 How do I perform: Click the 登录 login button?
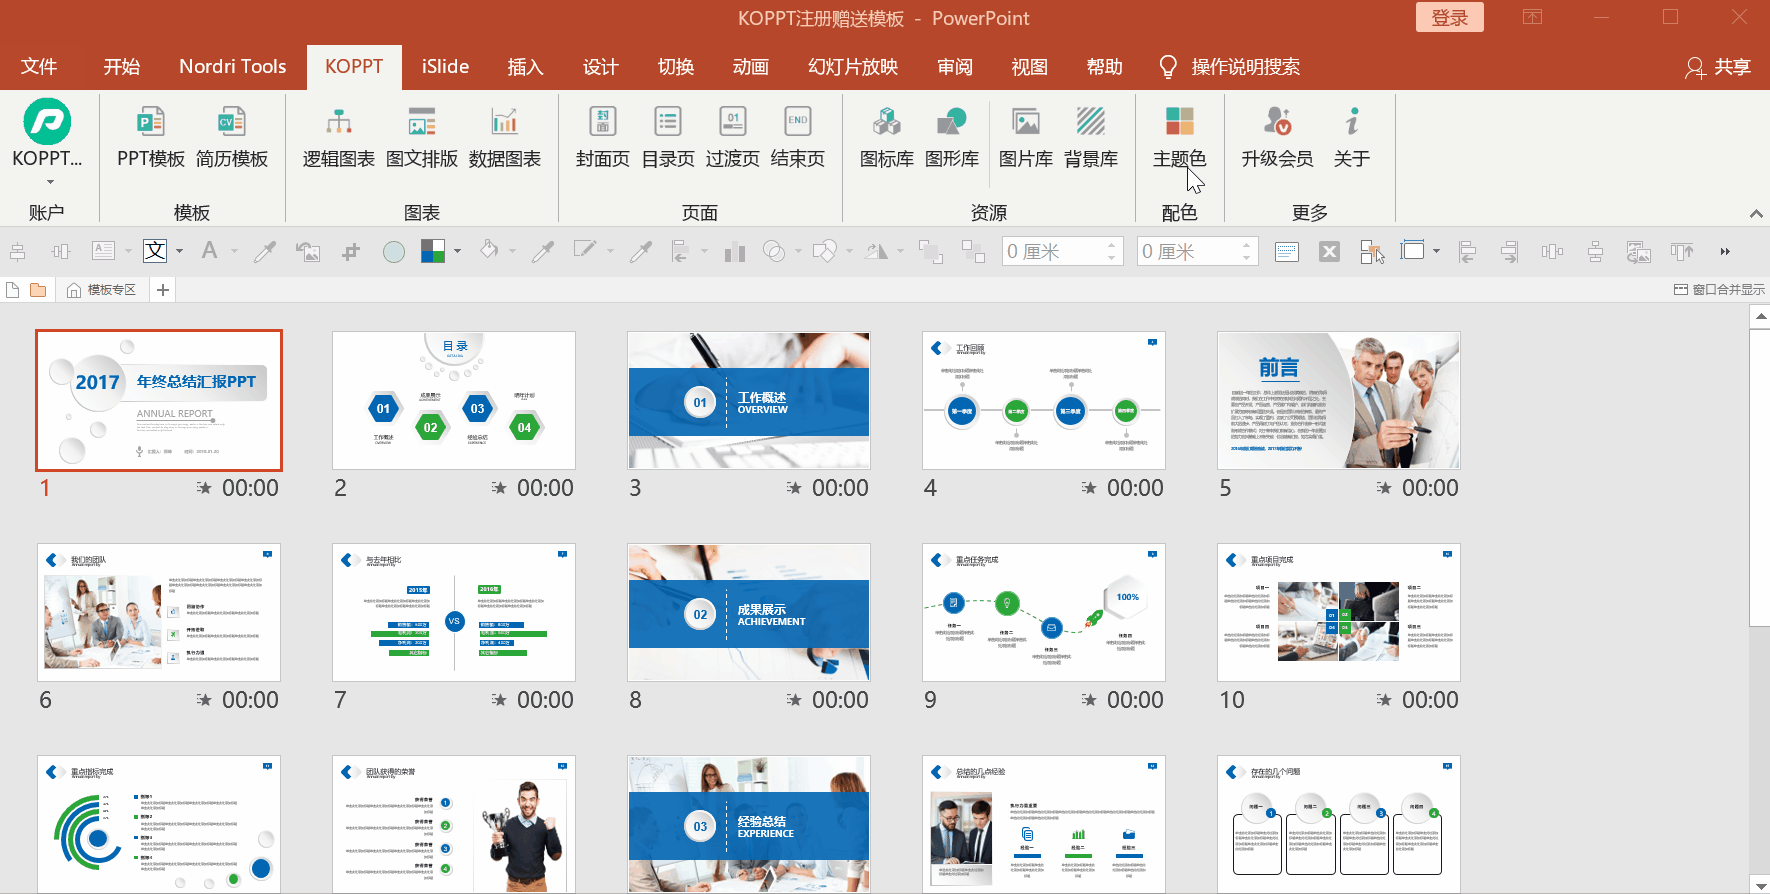(1450, 18)
